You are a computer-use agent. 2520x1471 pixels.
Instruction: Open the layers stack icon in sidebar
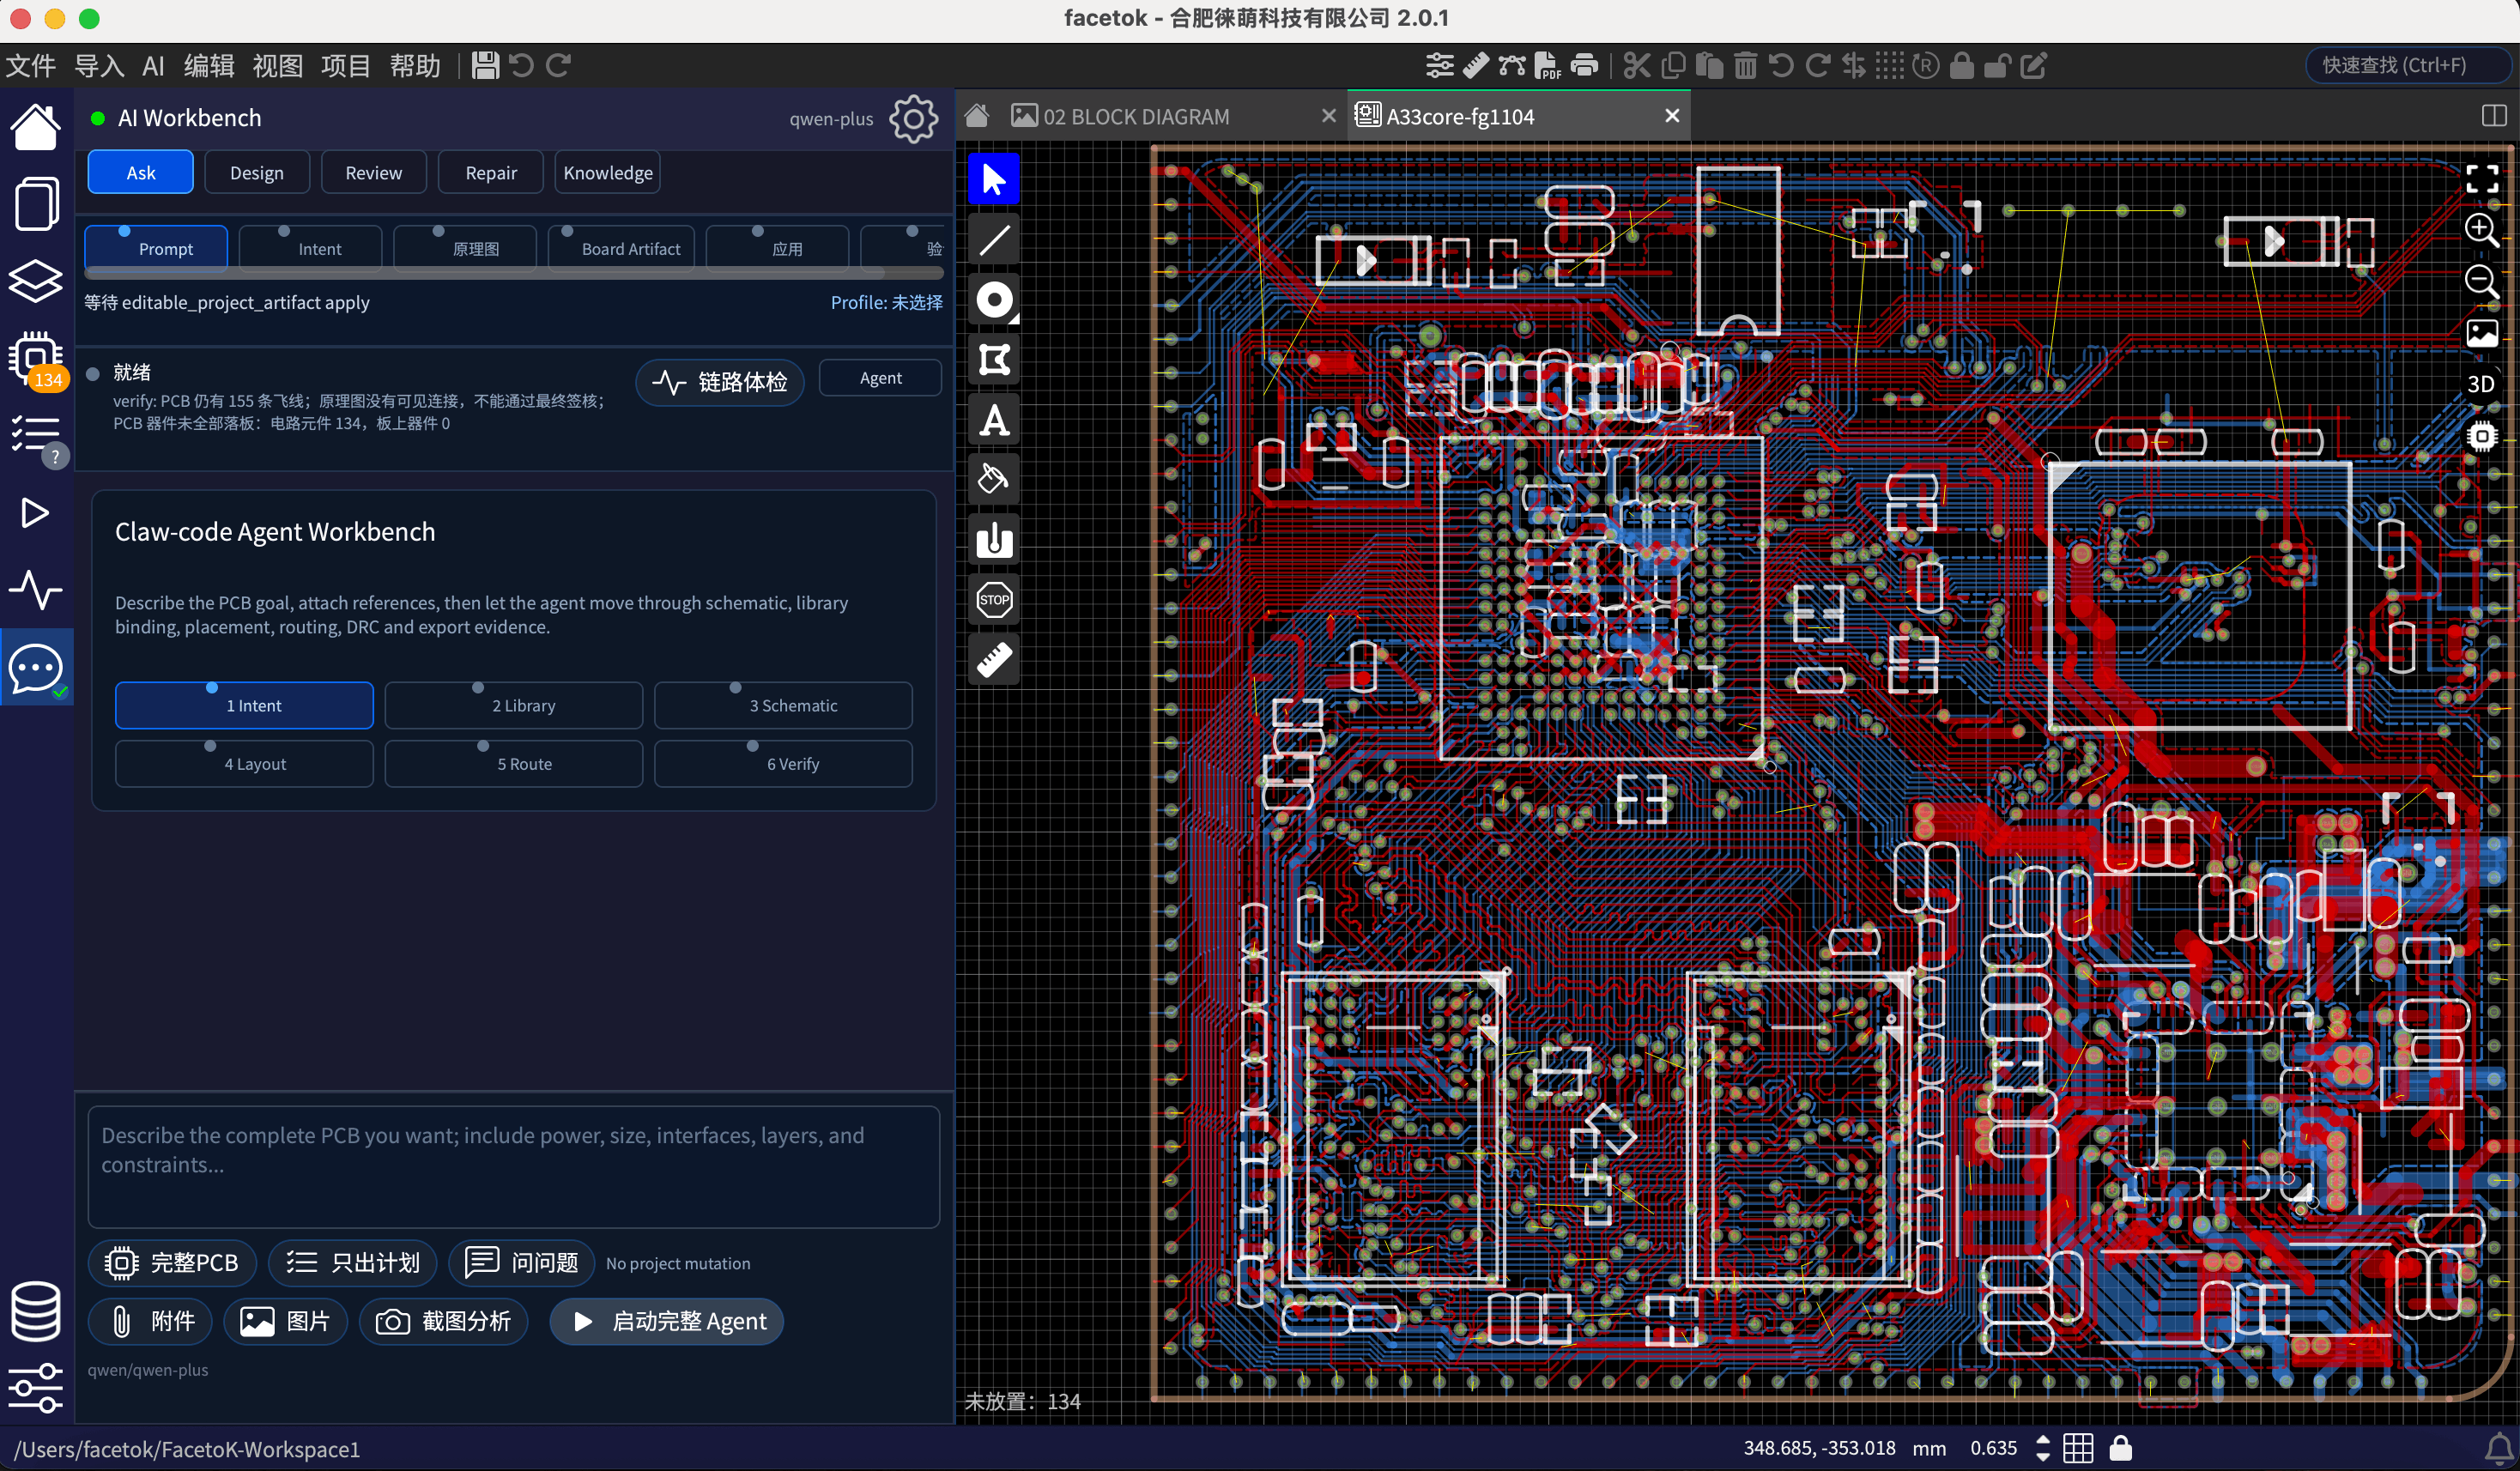tap(36, 281)
